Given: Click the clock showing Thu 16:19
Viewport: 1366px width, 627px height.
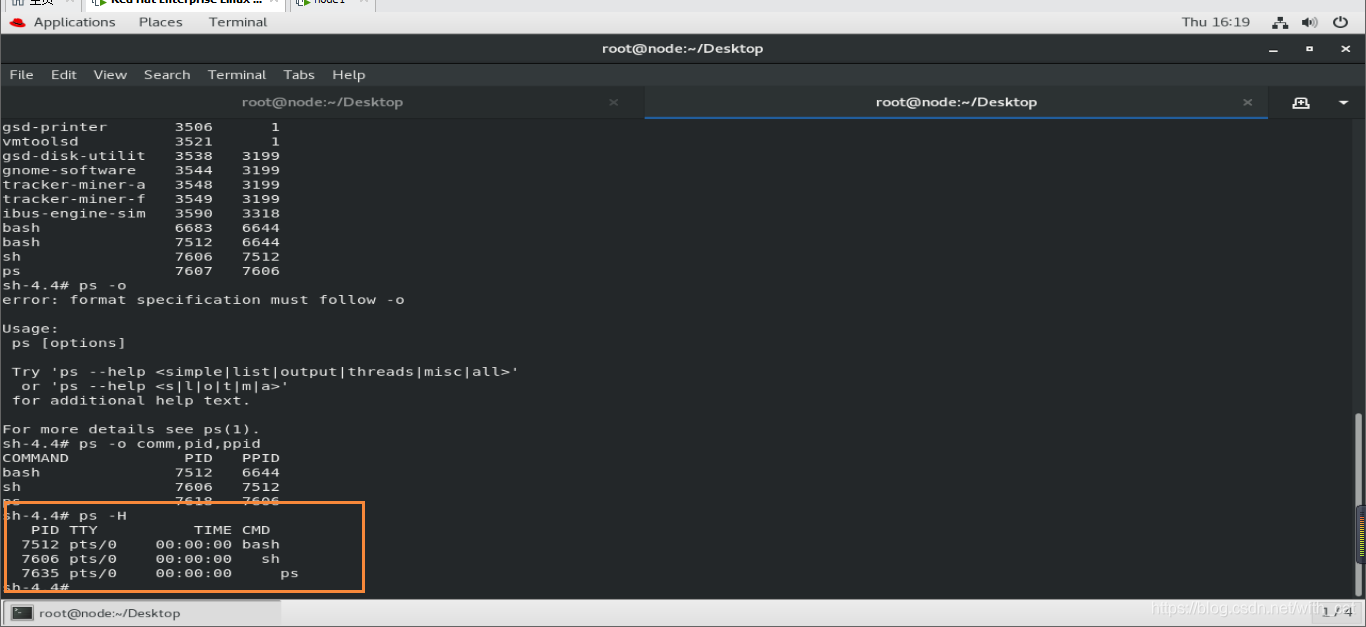Looking at the screenshot, I should click(x=1216, y=22).
